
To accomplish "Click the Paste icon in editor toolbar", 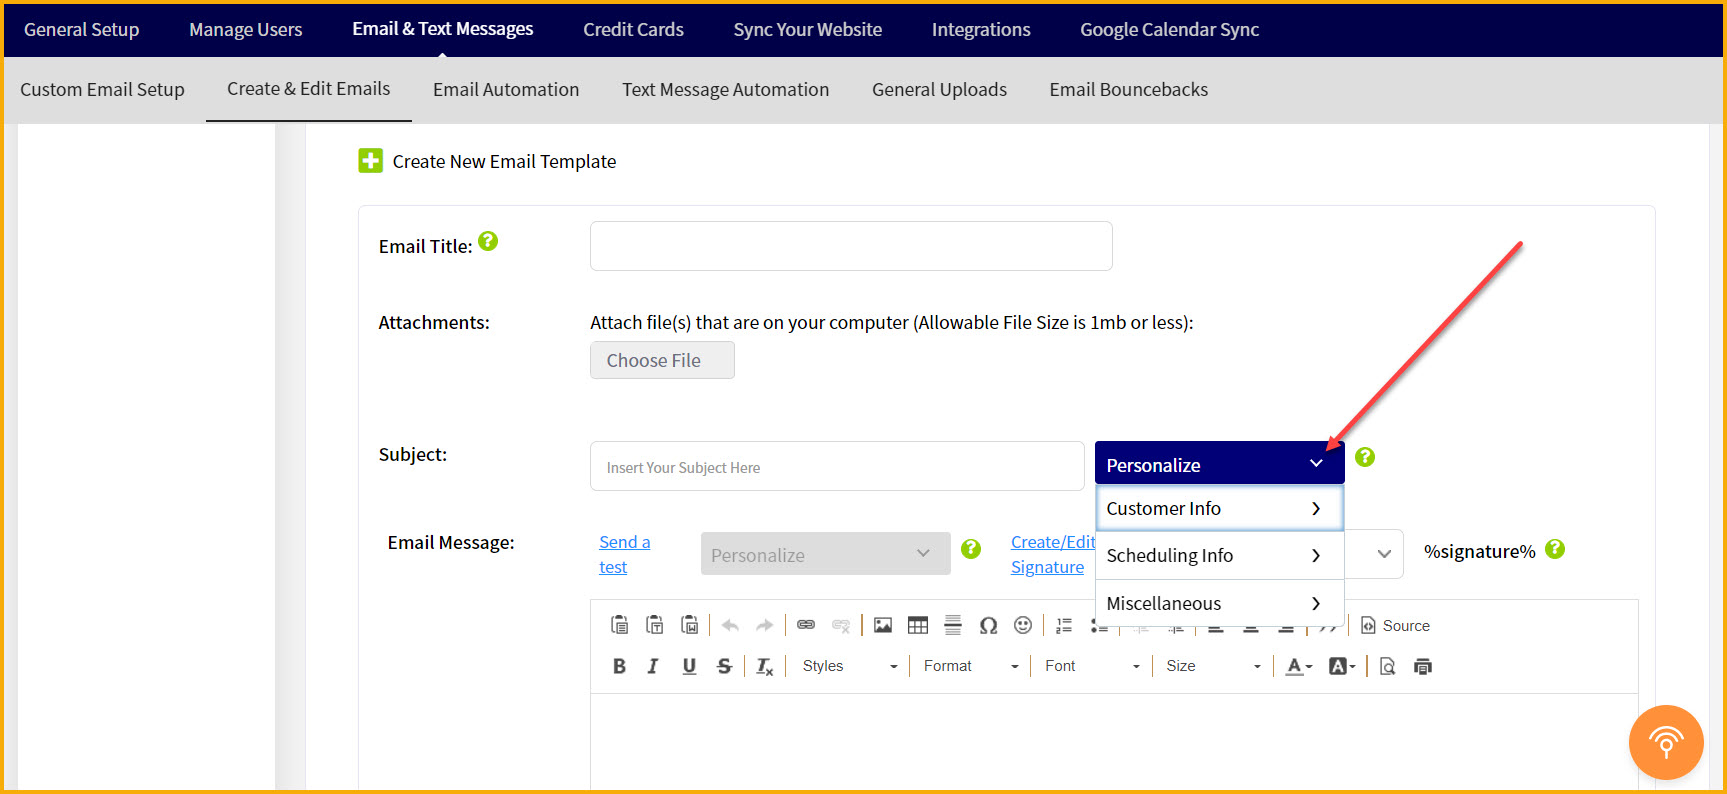I will coord(619,625).
